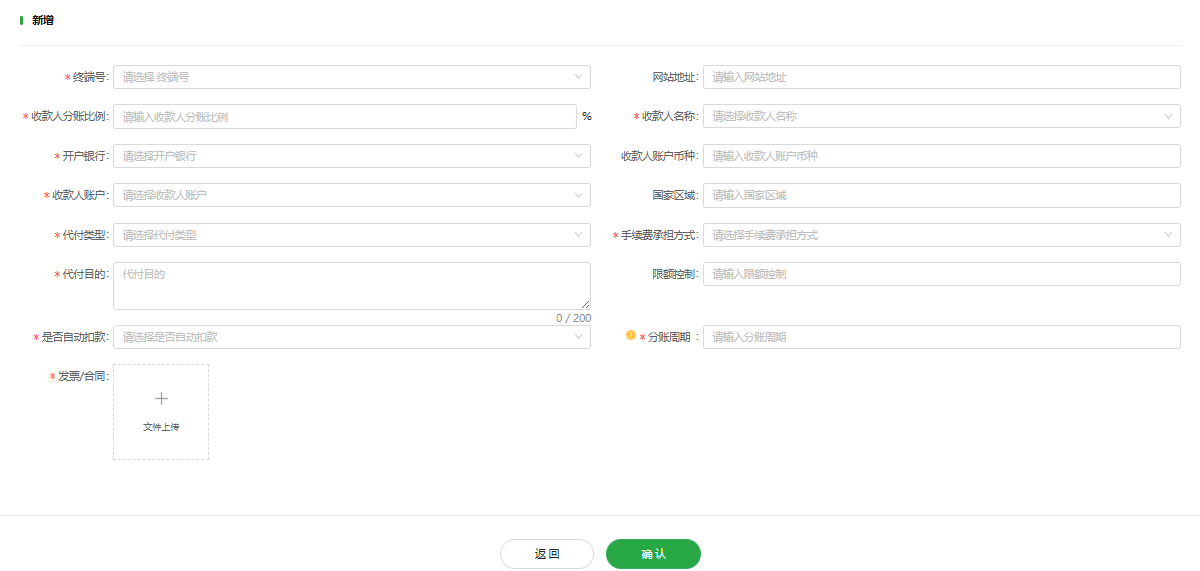1200x571 pixels.
Task: Focus the 限额控制 input field
Action: point(942,274)
